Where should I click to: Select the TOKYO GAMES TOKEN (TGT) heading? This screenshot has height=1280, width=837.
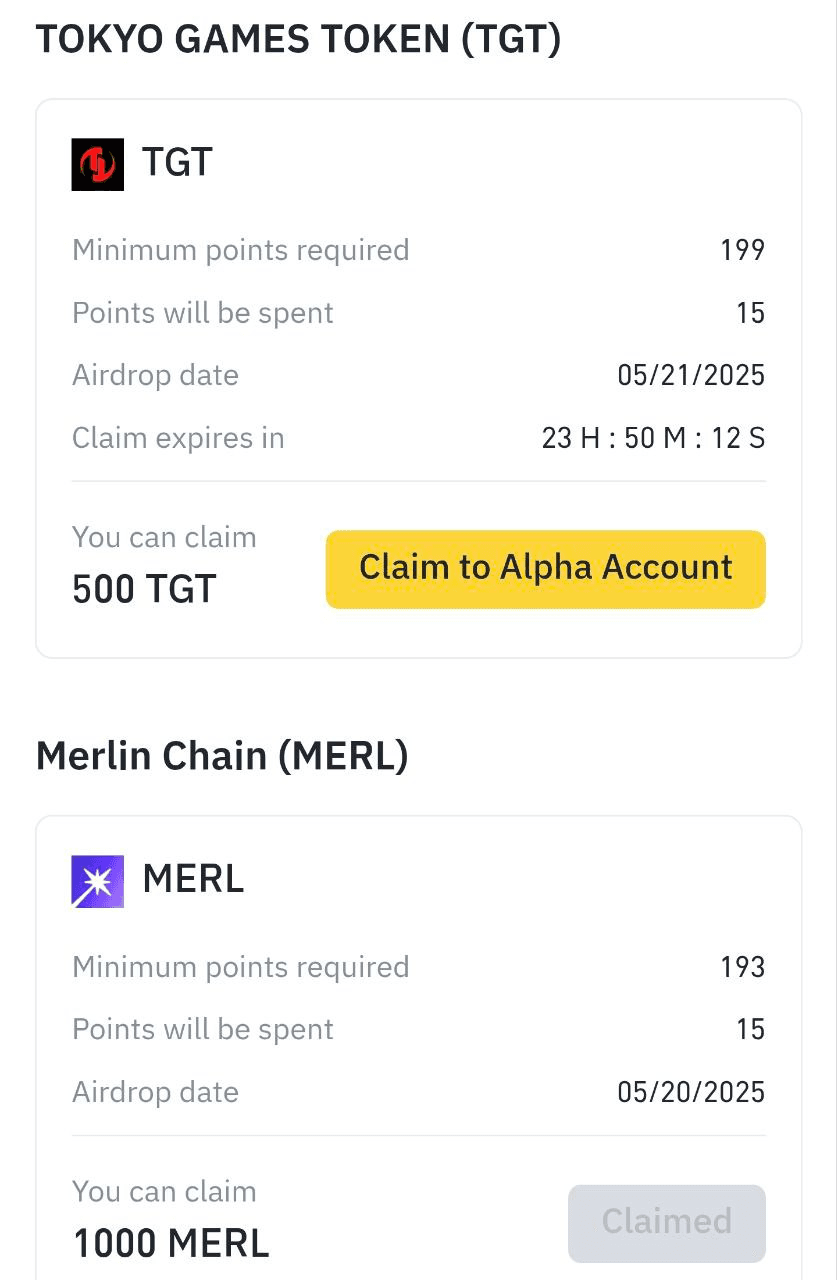click(x=298, y=39)
